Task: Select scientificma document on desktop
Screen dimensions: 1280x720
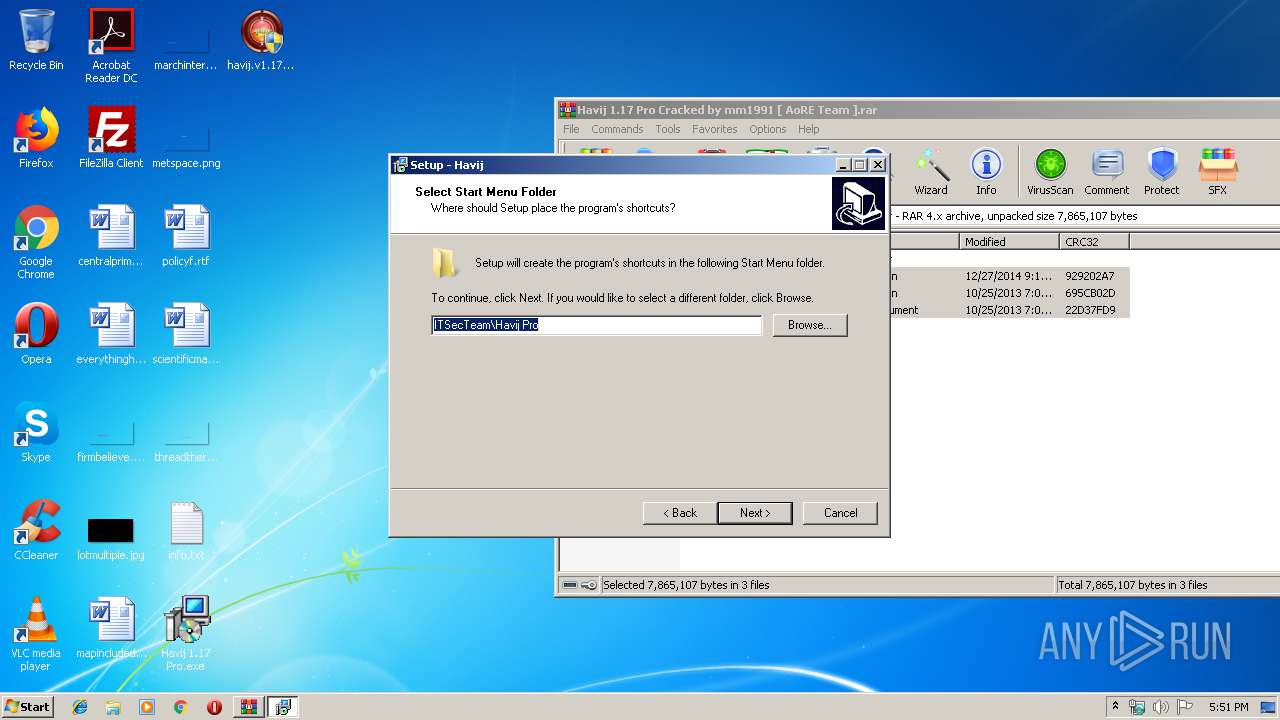Action: pyautogui.click(x=186, y=334)
